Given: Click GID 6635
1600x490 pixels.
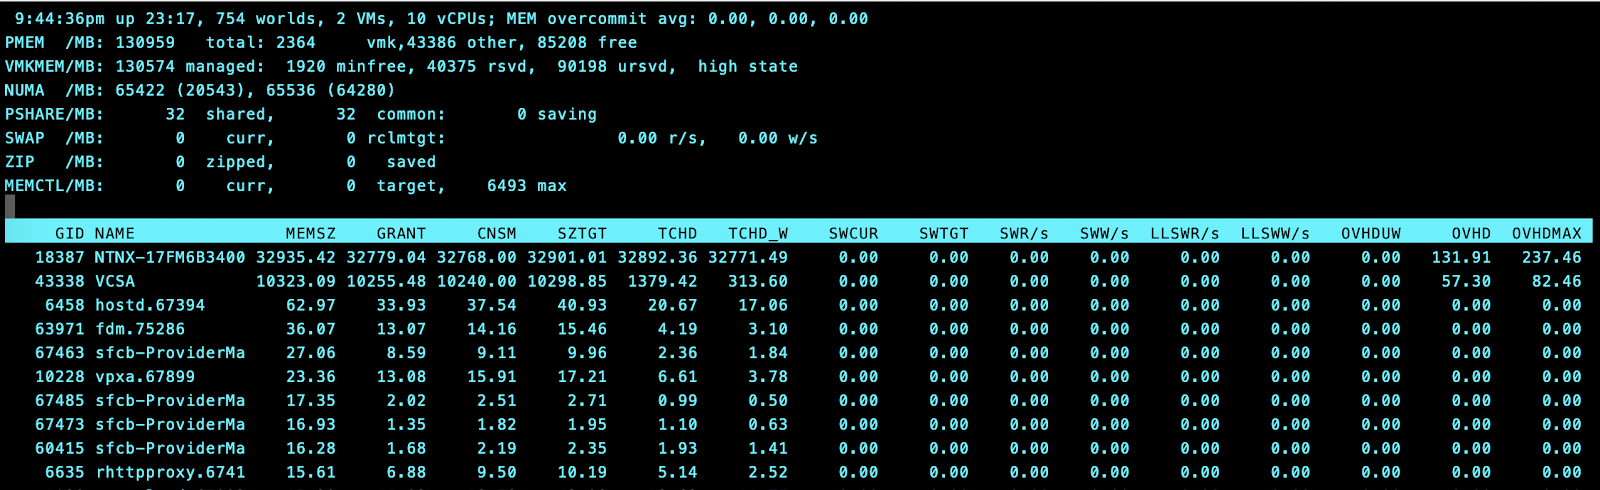Looking at the screenshot, I should point(65,472).
